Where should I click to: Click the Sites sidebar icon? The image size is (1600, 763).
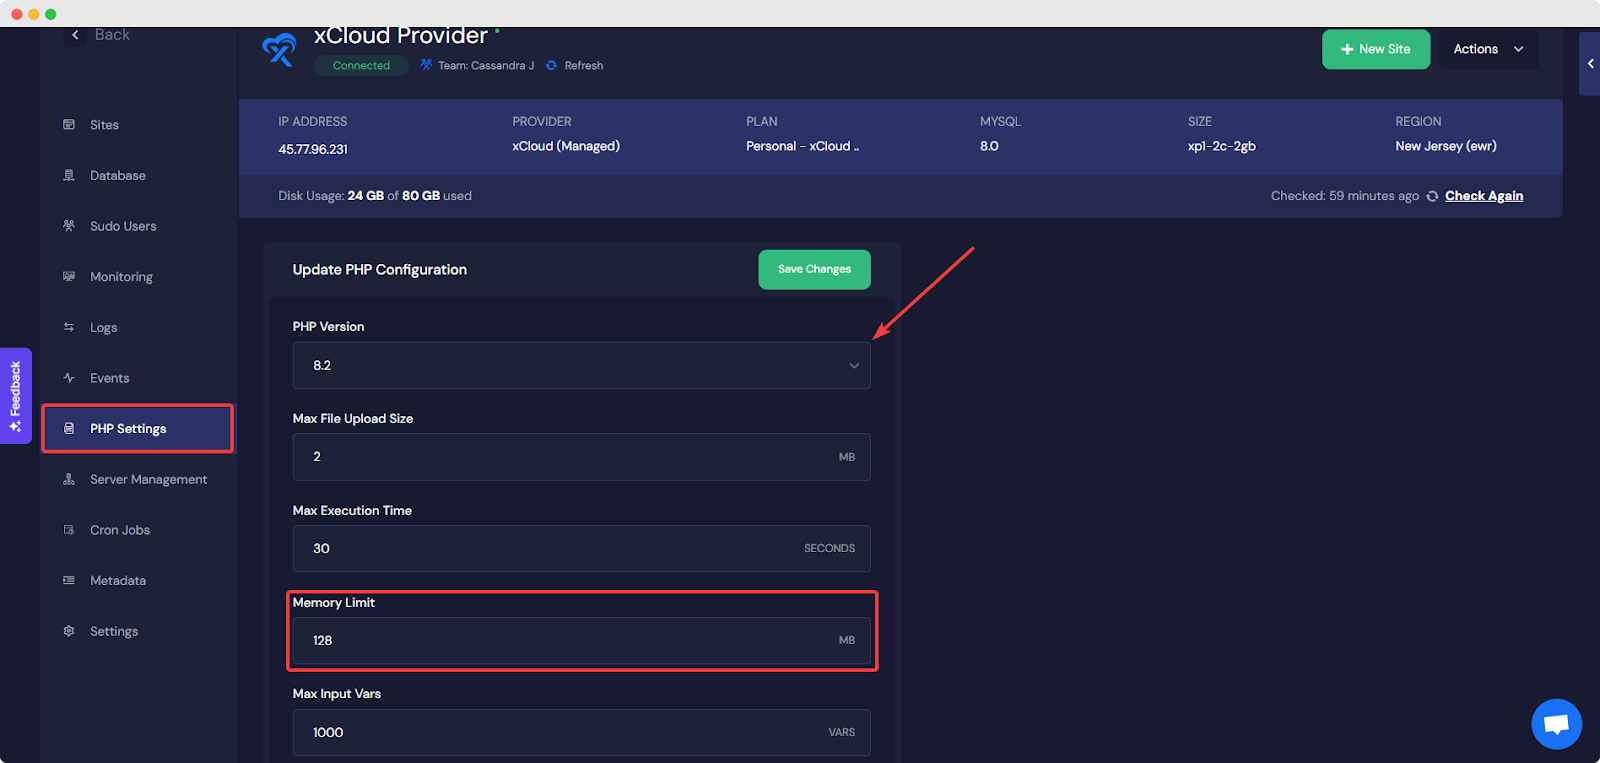pyautogui.click(x=69, y=125)
